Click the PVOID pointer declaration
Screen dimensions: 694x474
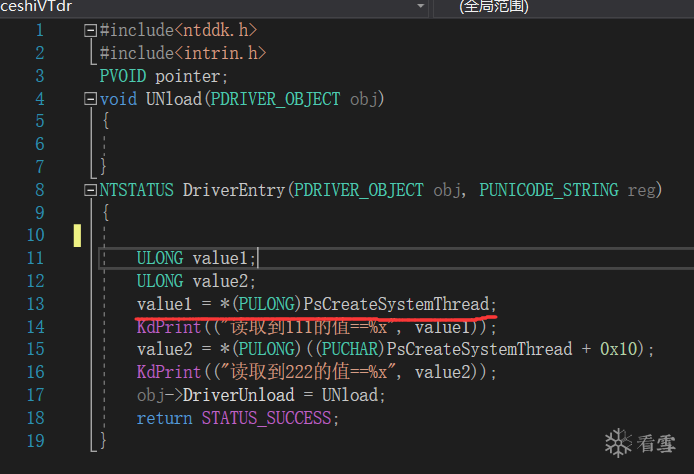pos(163,76)
